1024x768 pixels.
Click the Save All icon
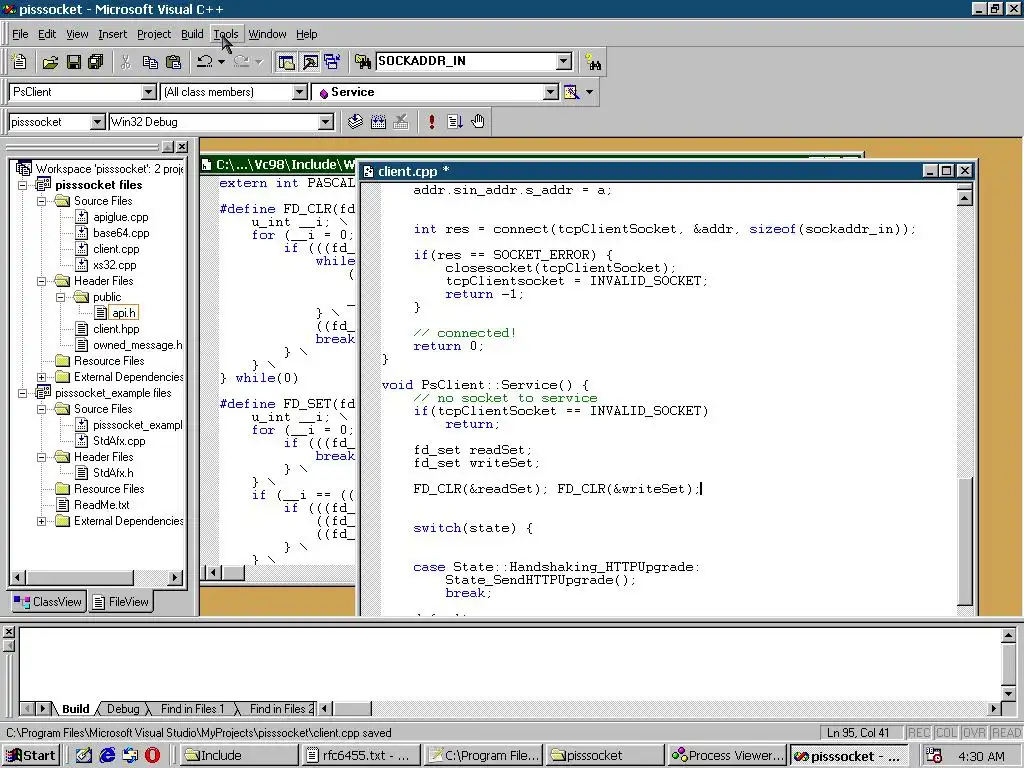pos(96,61)
